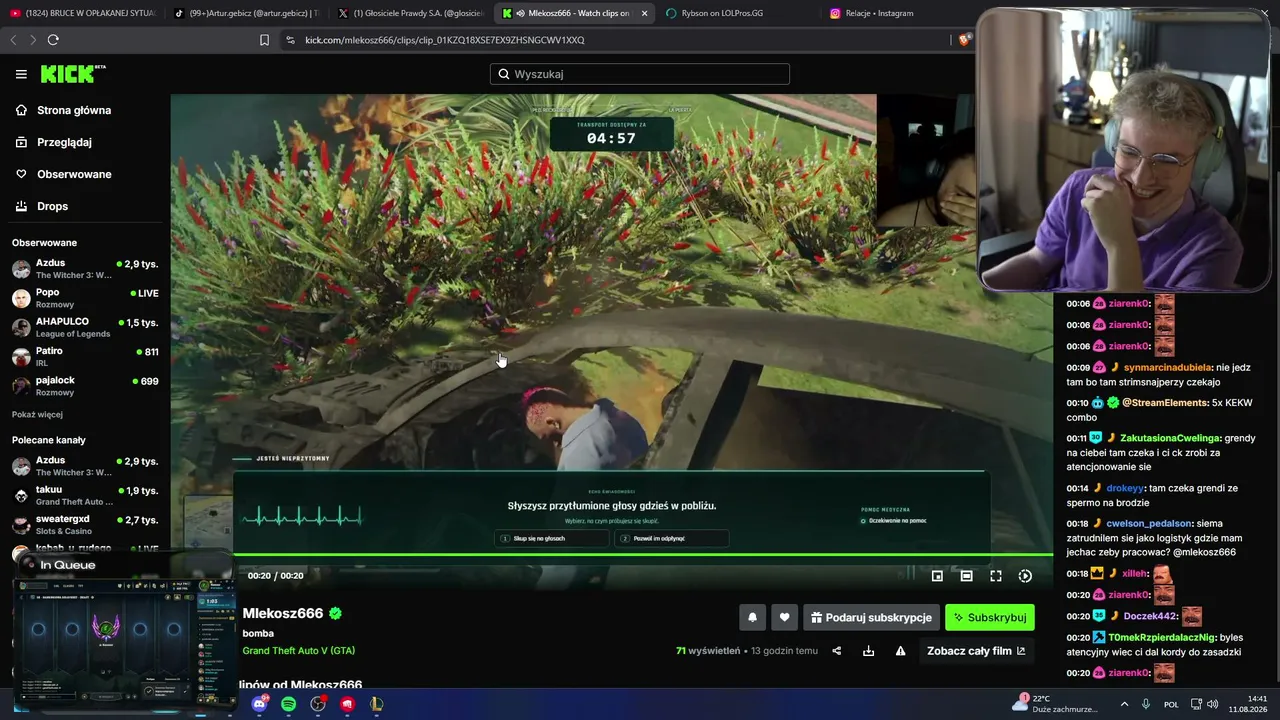Show hidden system tray icons

click(x=1124, y=704)
